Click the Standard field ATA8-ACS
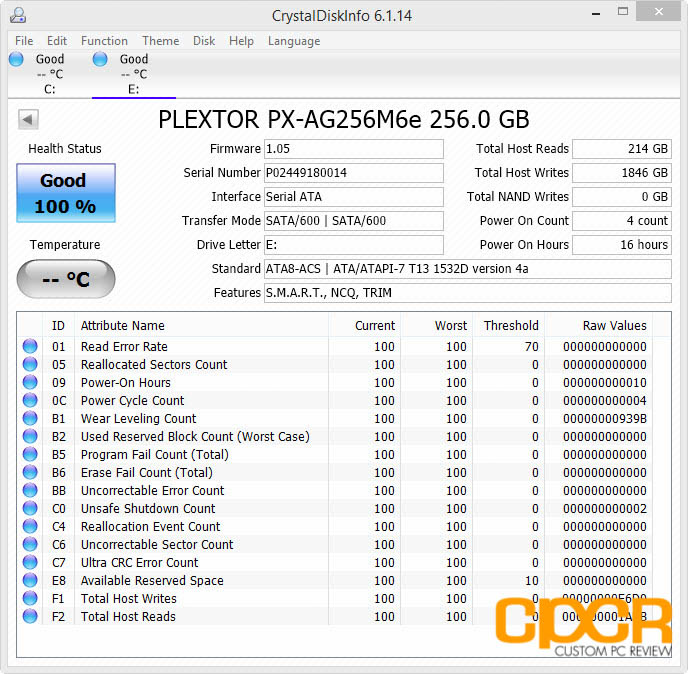Viewport: 688px width, 674px height. coord(468,269)
